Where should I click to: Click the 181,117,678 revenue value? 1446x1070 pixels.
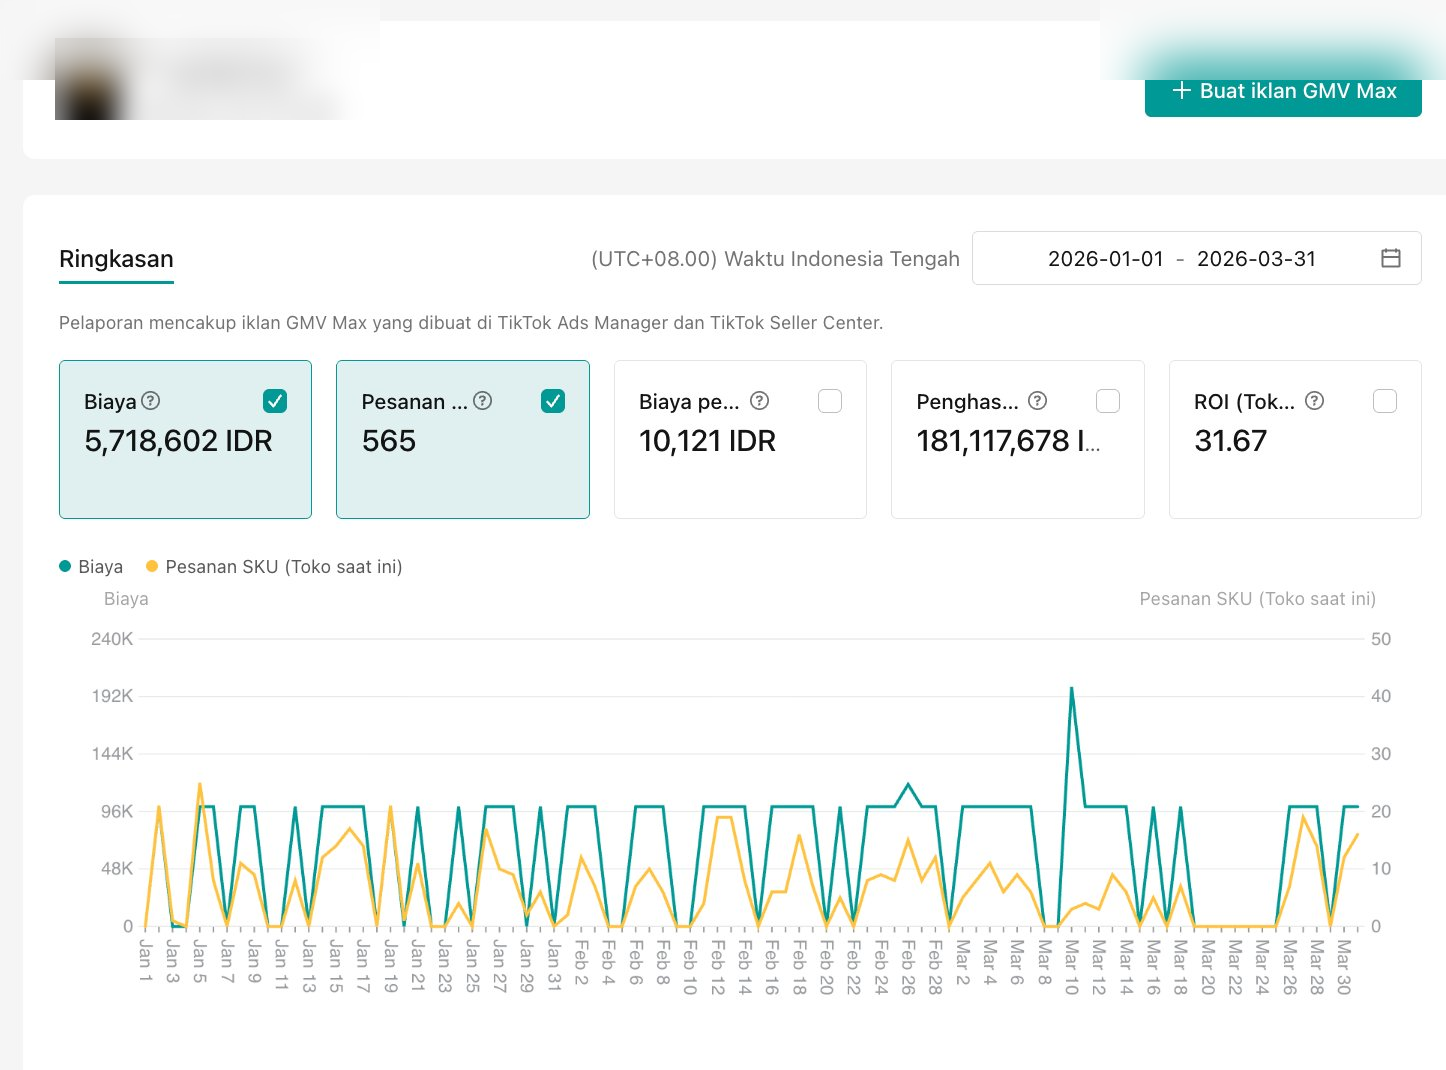(x=1008, y=441)
